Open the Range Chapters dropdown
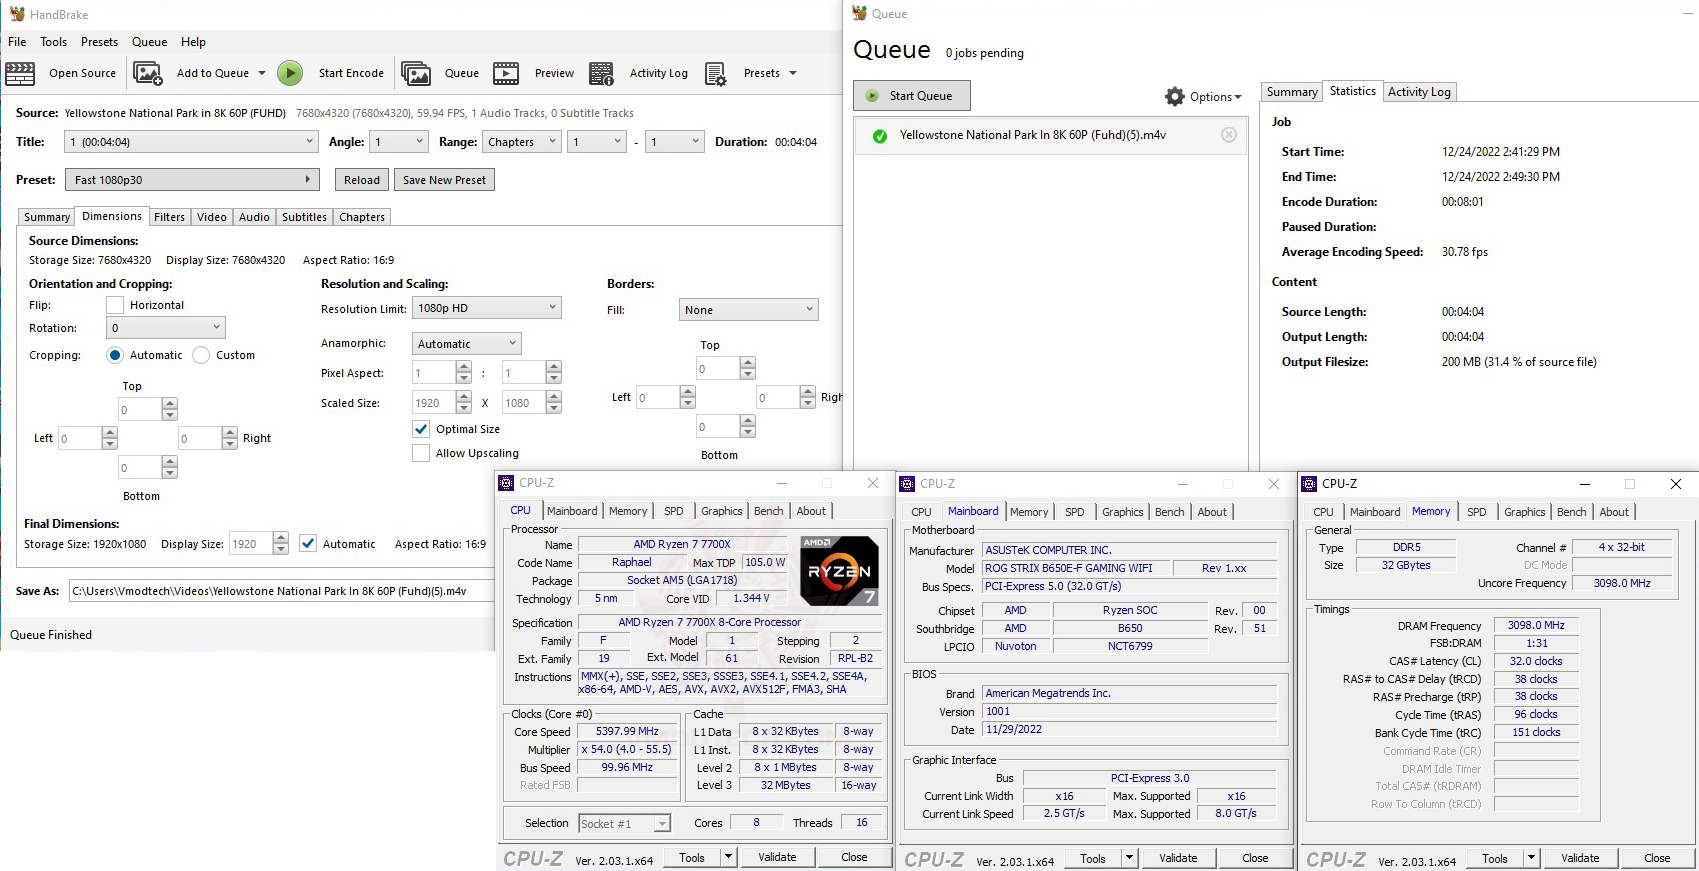The height and width of the screenshot is (871, 1699). point(522,142)
